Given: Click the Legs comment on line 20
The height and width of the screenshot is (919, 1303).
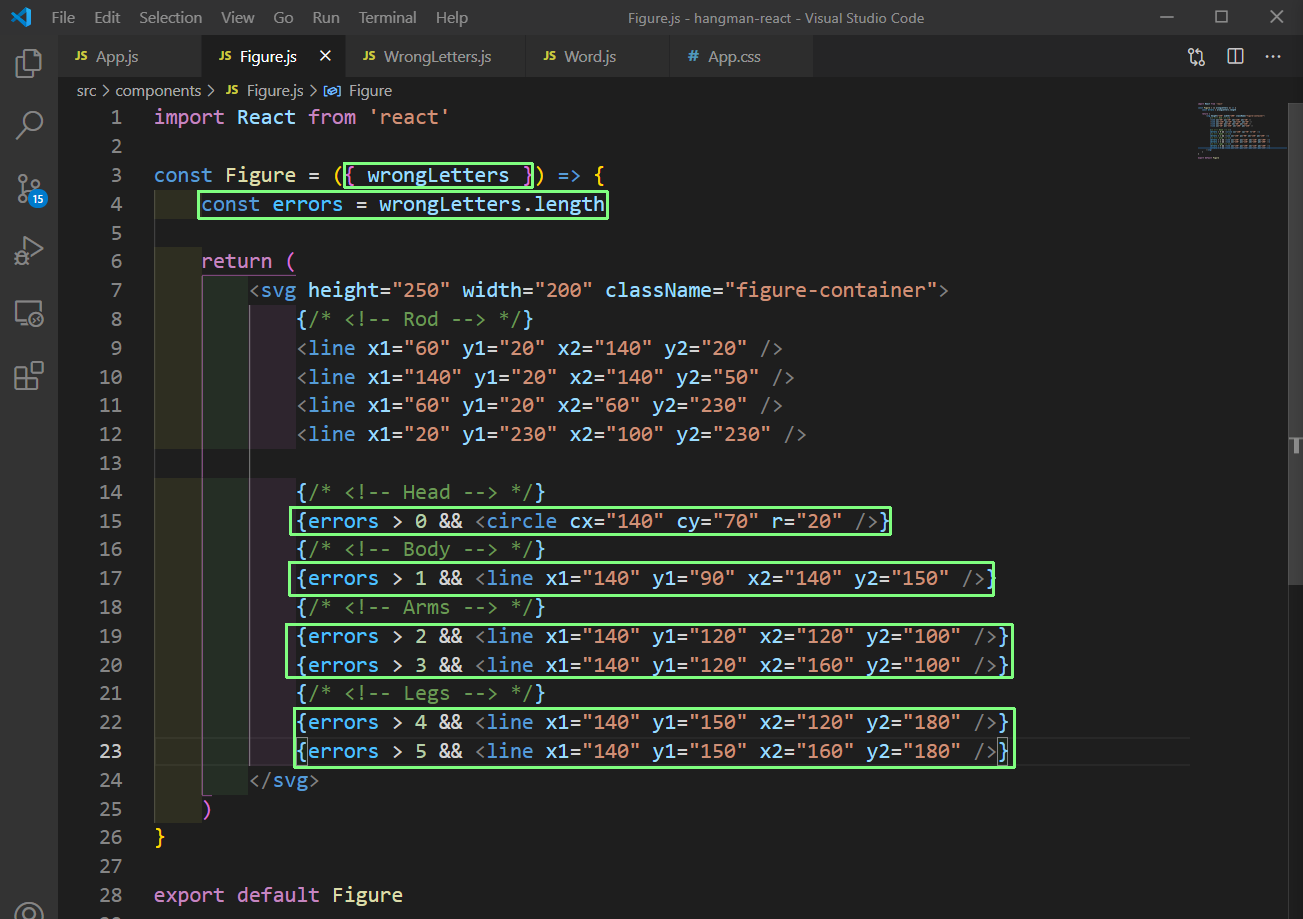Looking at the screenshot, I should pyautogui.click(x=420, y=693).
